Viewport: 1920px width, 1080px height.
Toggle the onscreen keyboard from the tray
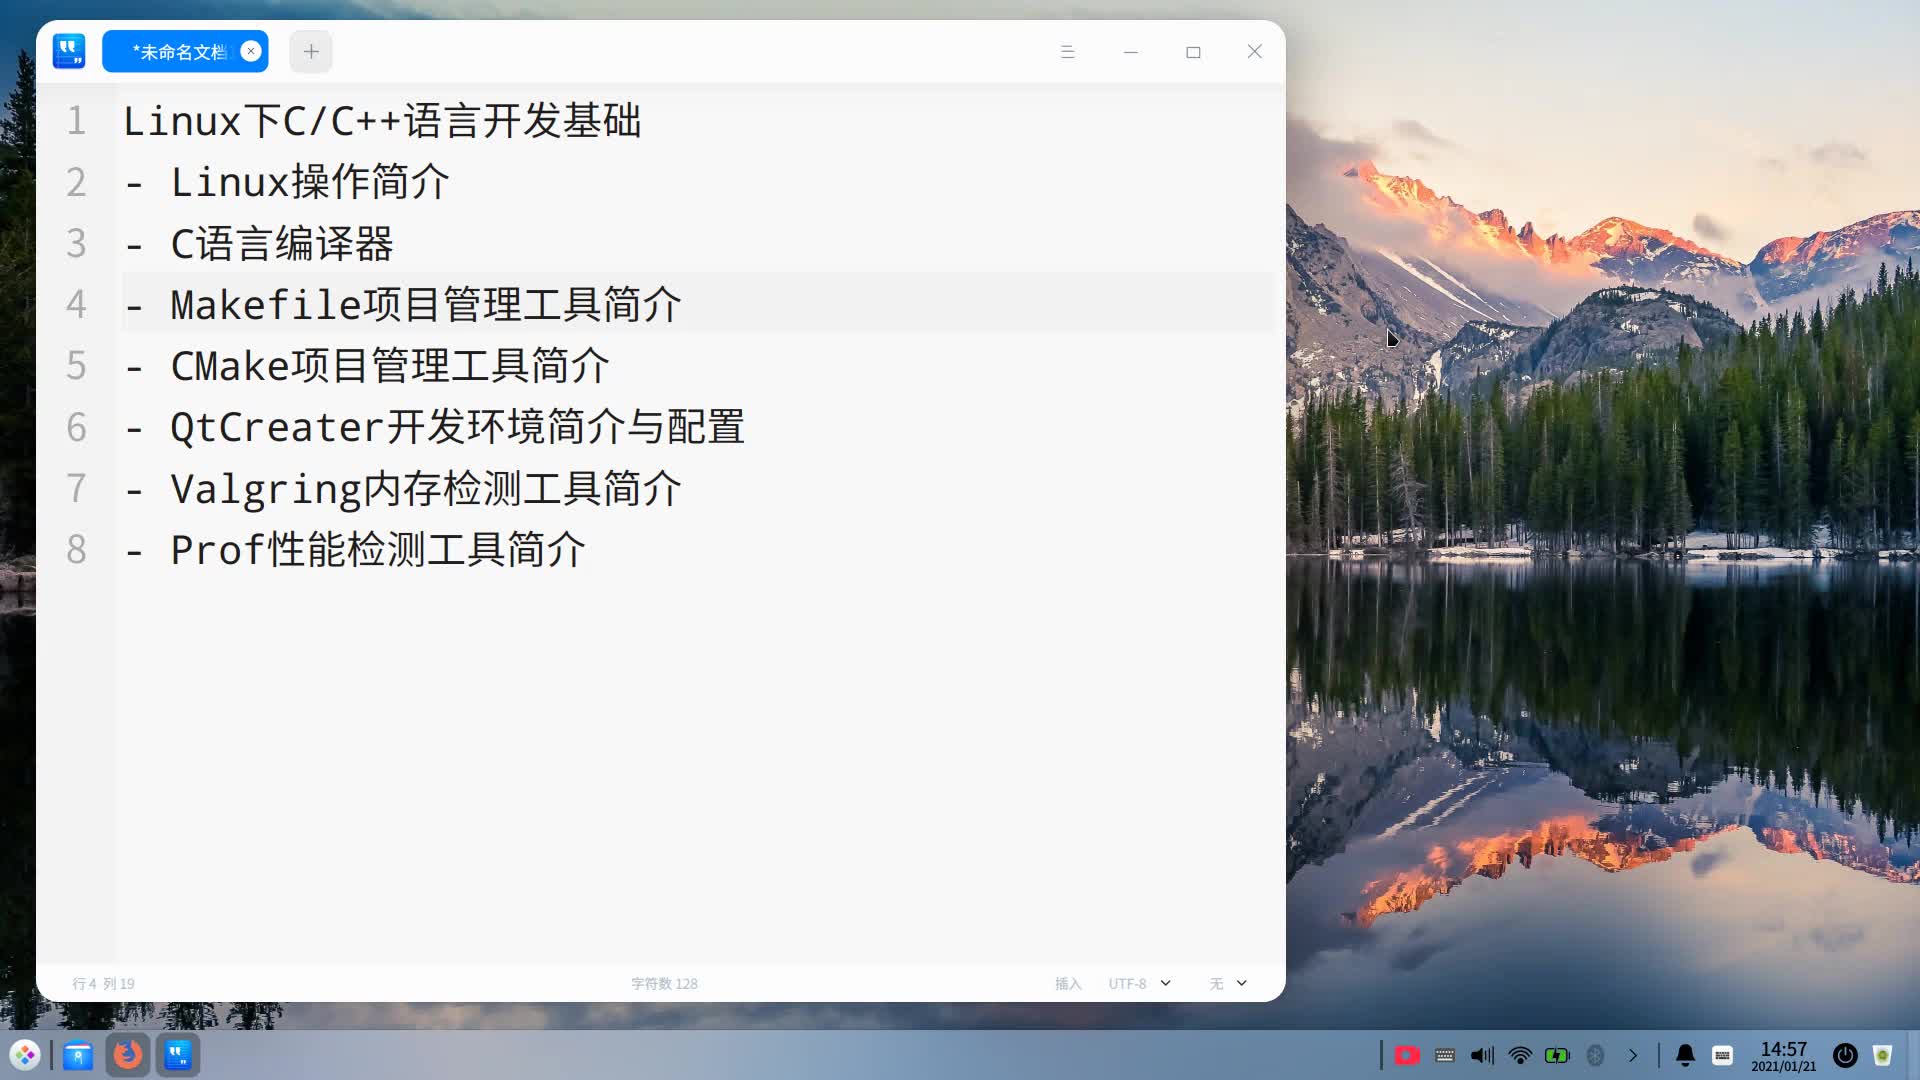(x=1722, y=1055)
